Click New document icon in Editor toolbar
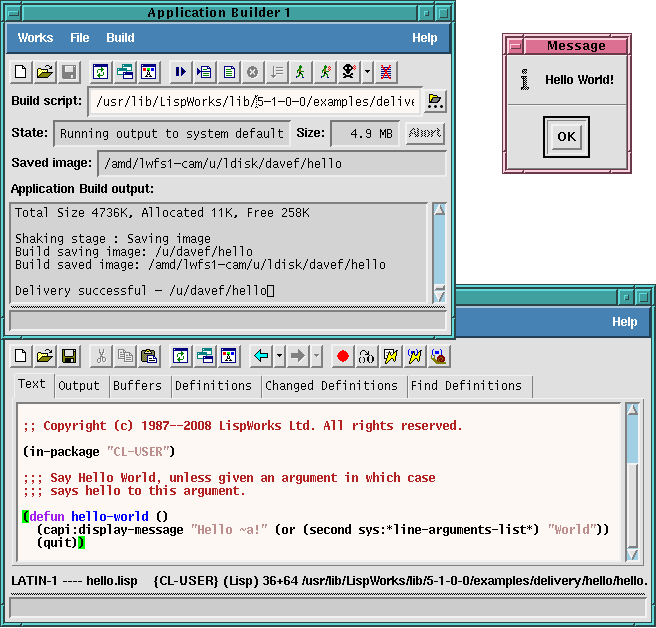 [20, 356]
